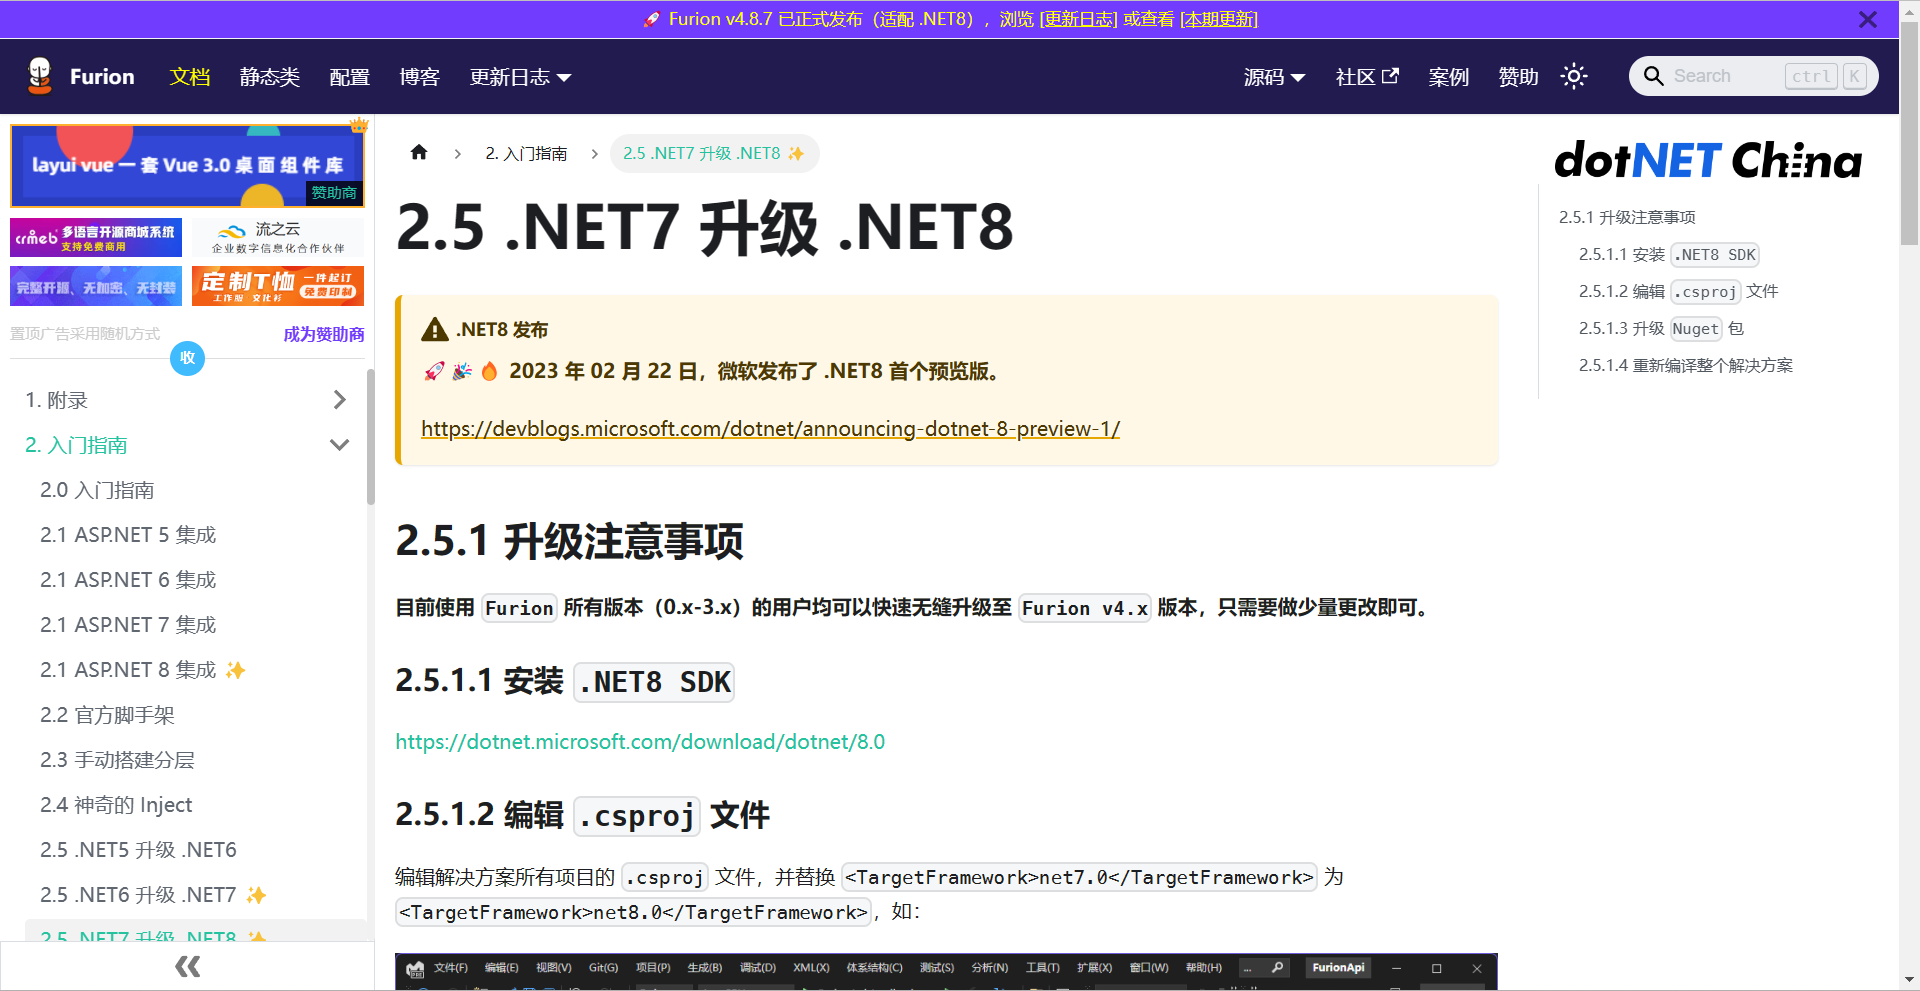
Task: Go to home via breadcrumb house icon
Action: click(419, 153)
